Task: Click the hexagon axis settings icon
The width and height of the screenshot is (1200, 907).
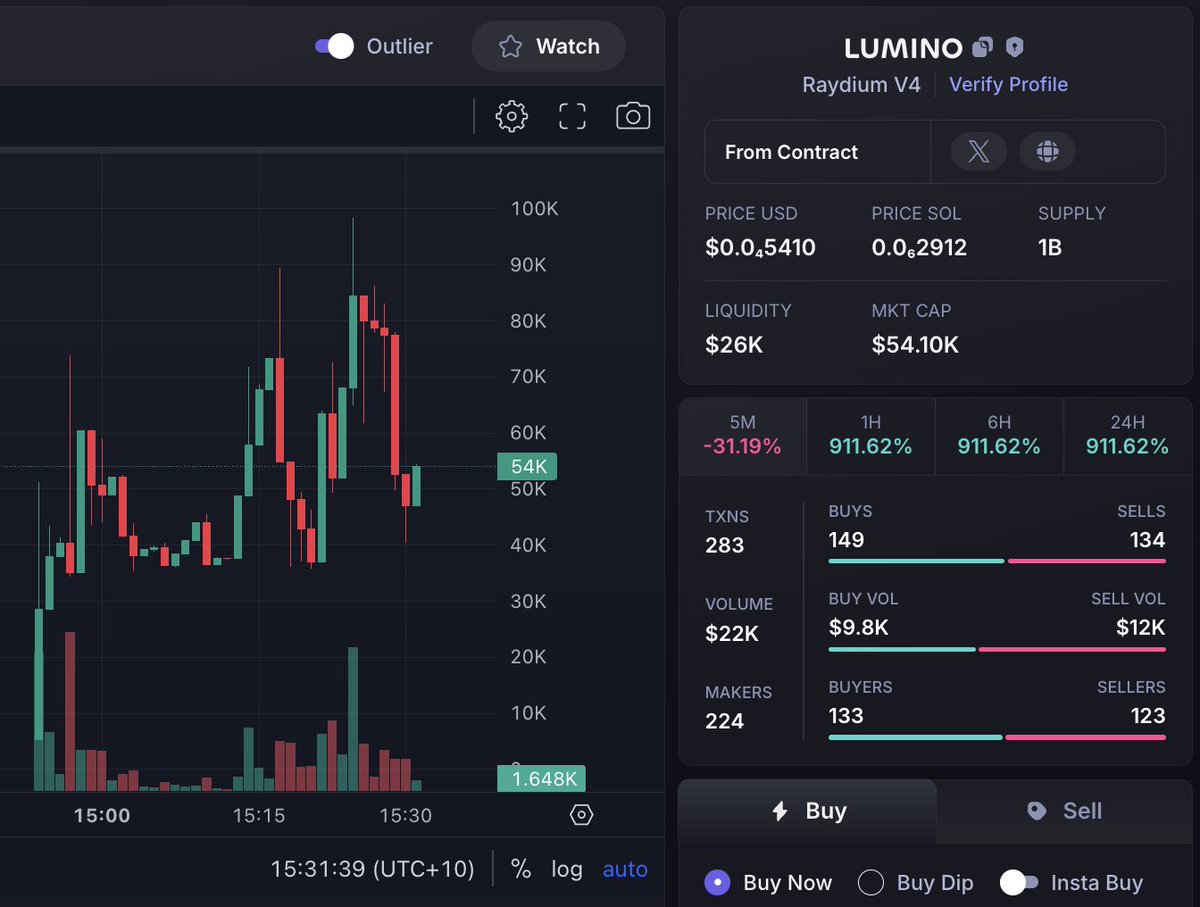Action: 581,815
